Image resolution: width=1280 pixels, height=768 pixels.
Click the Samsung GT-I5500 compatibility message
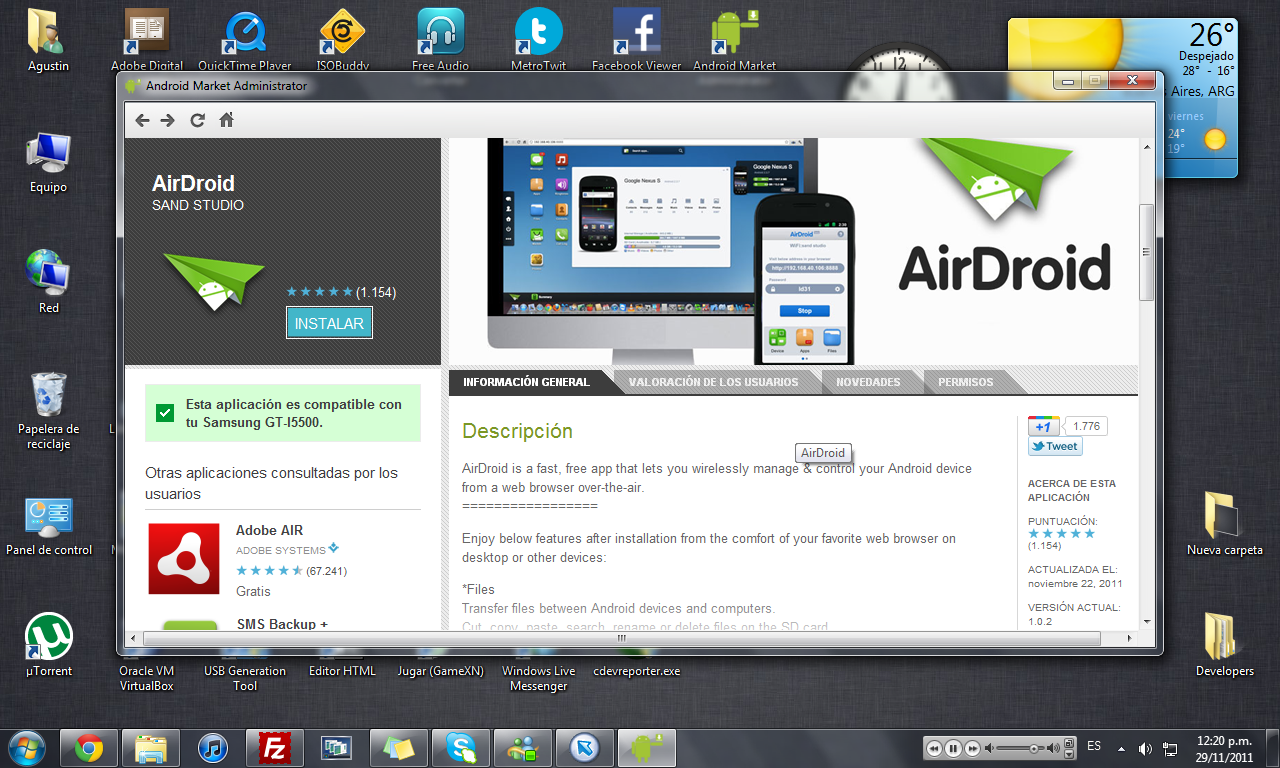tap(283, 413)
